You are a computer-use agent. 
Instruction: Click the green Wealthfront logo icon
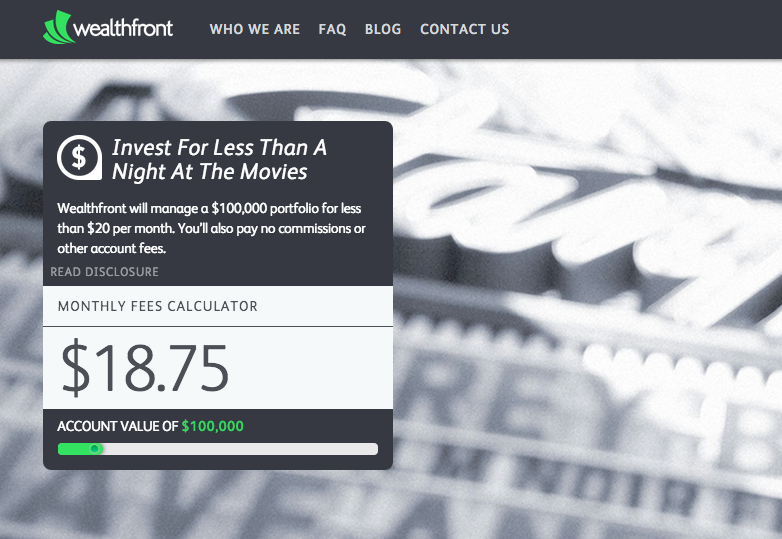(x=59, y=27)
